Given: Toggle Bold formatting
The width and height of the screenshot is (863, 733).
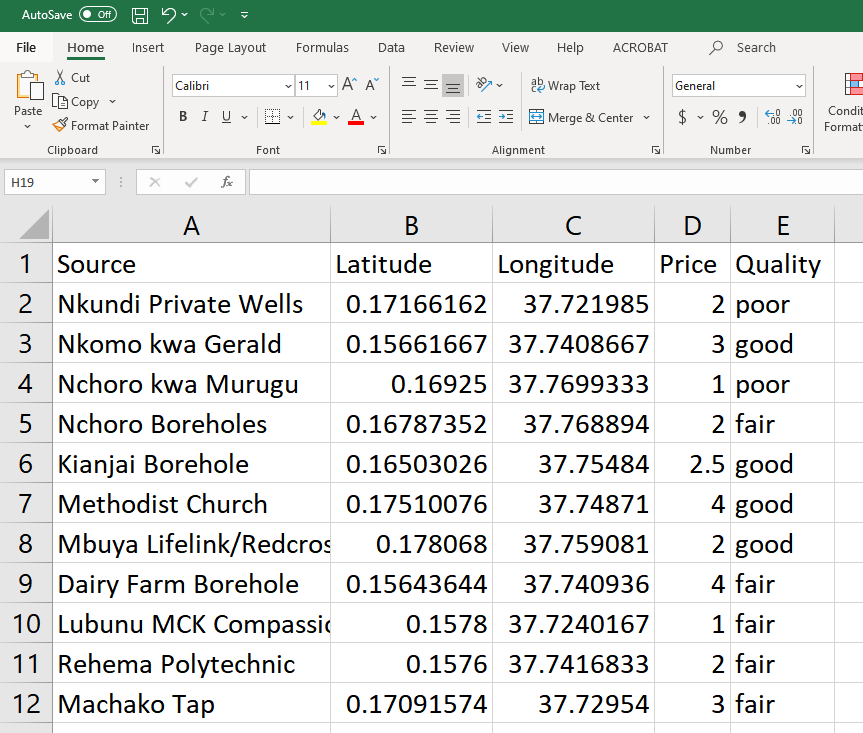Looking at the screenshot, I should pyautogui.click(x=183, y=117).
